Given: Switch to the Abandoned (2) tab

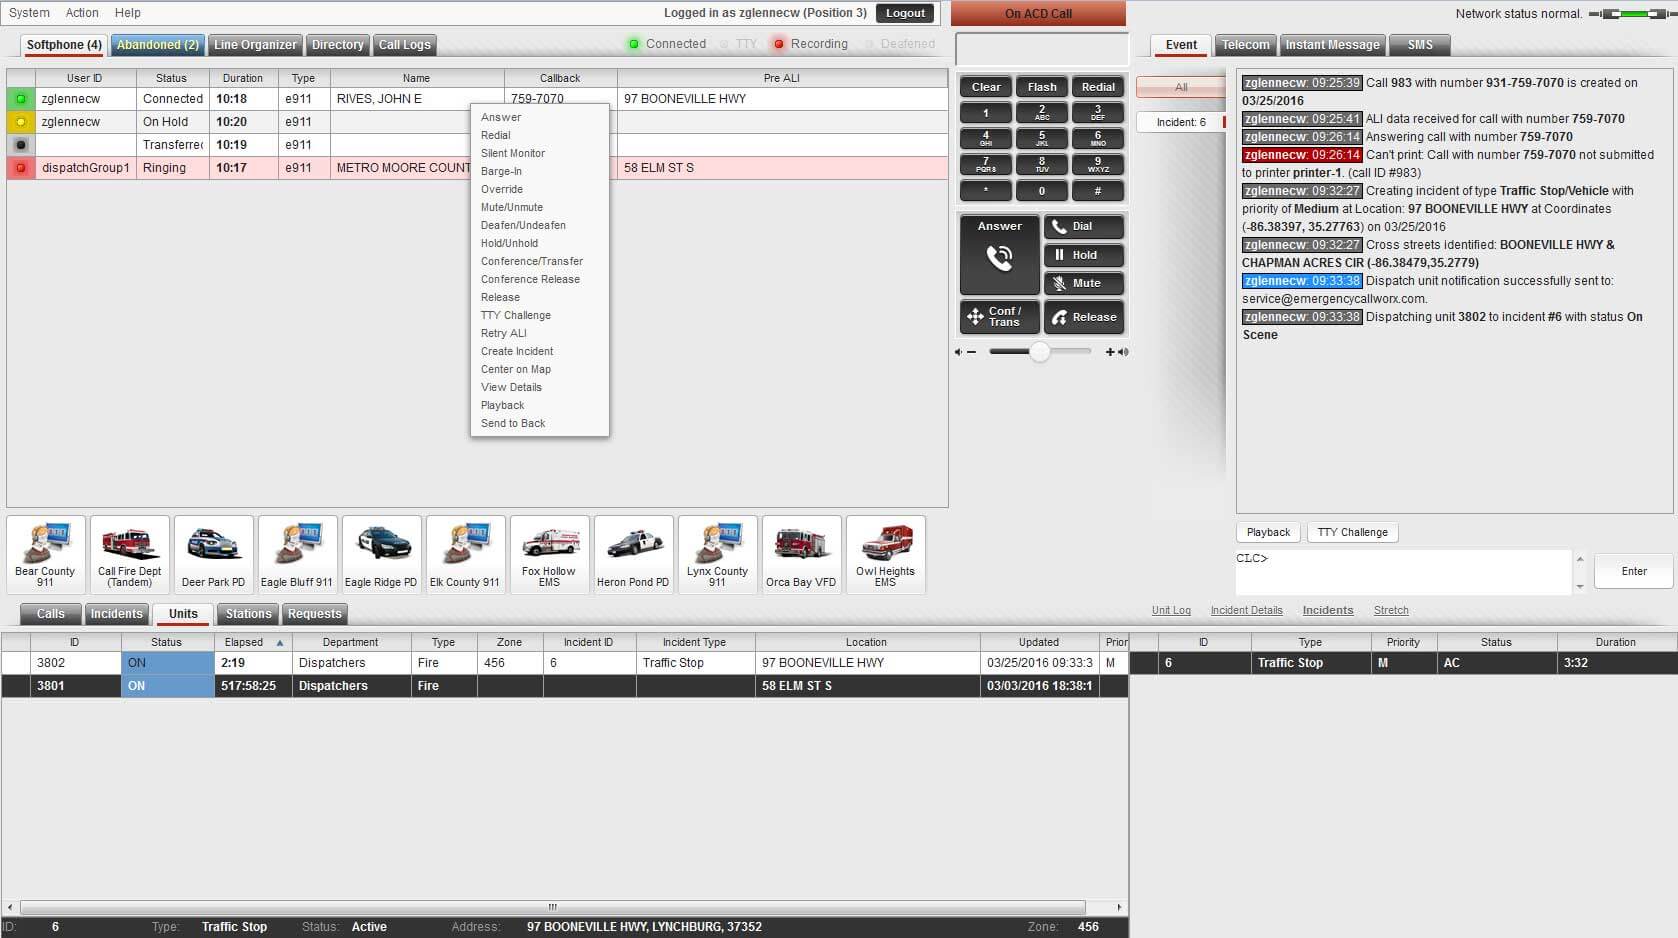Looking at the screenshot, I should pos(157,45).
